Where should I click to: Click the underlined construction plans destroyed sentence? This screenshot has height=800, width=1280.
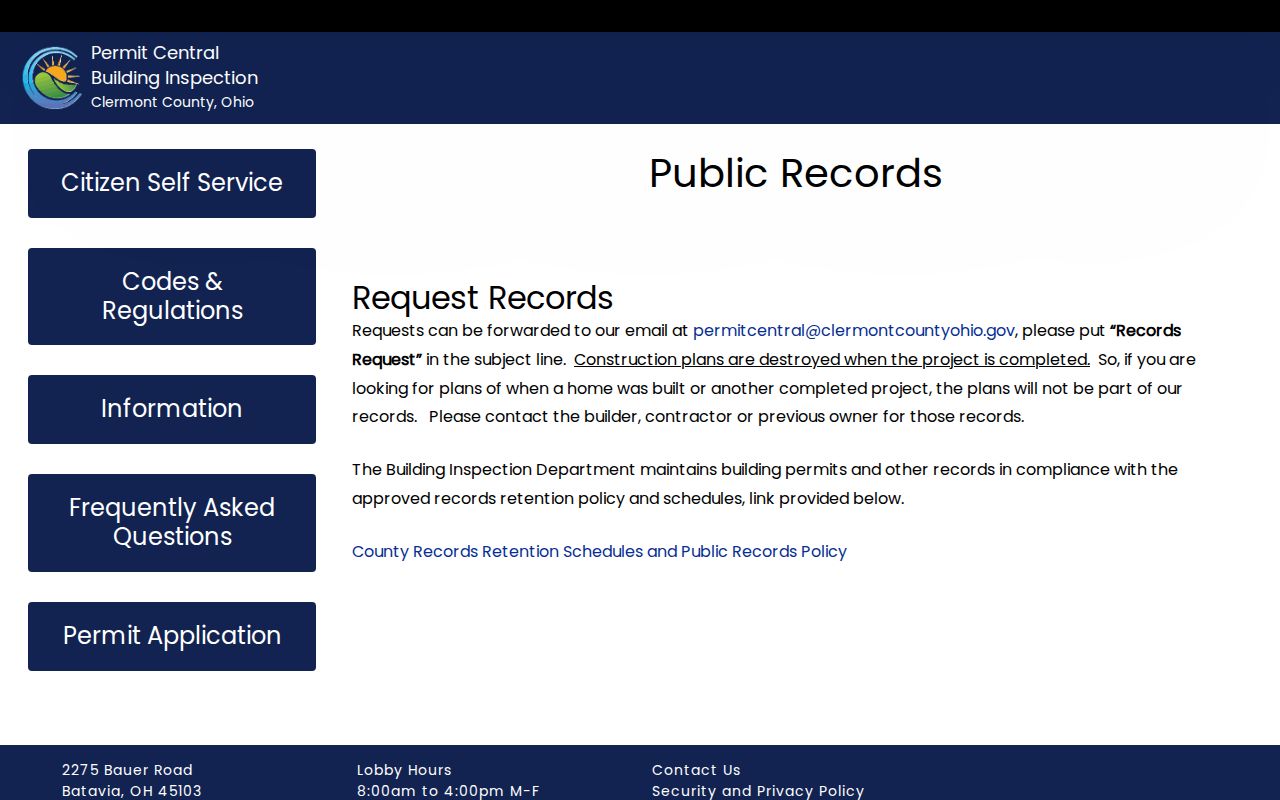[x=832, y=360]
